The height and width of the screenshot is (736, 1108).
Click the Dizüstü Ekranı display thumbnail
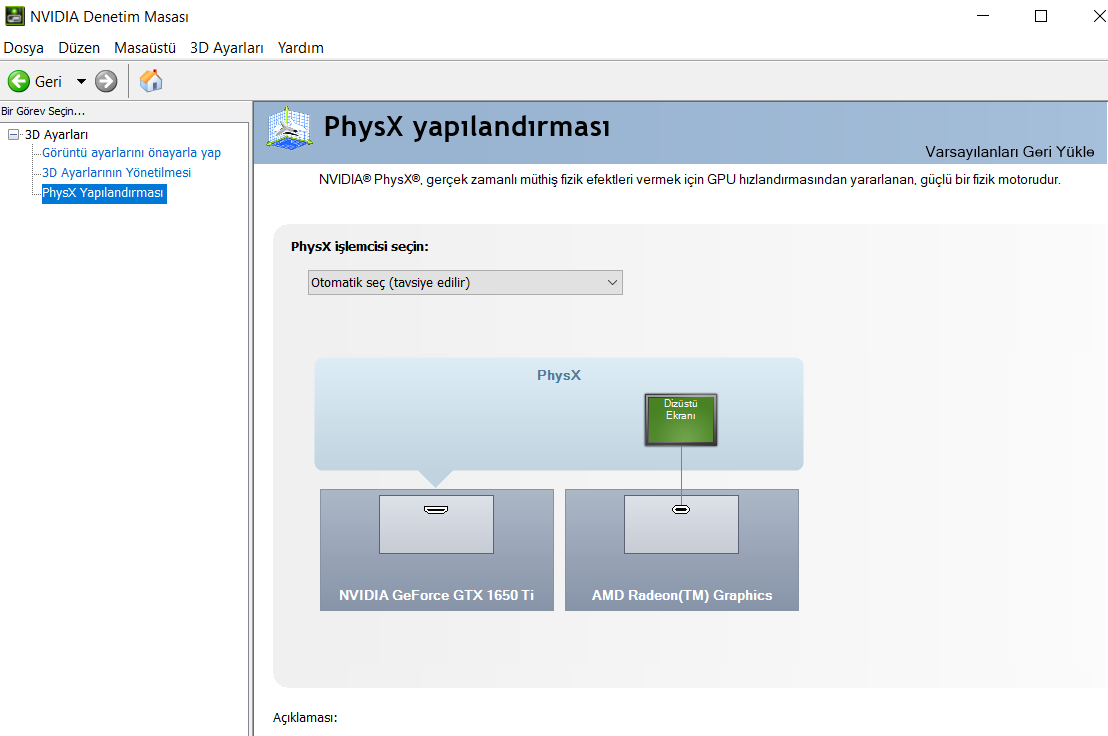[680, 420]
